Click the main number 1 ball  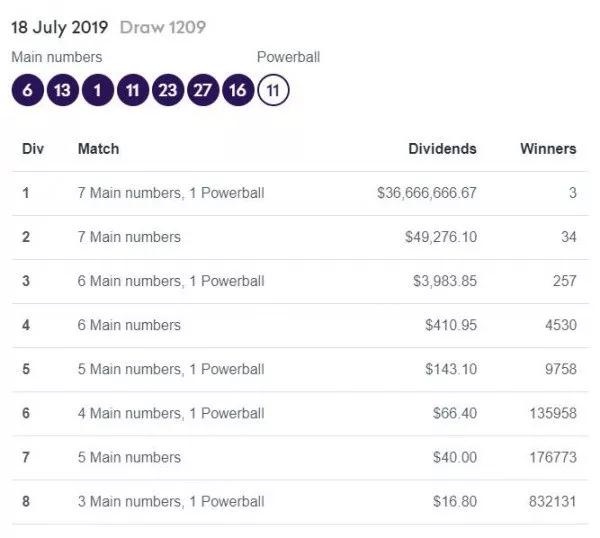(x=97, y=91)
